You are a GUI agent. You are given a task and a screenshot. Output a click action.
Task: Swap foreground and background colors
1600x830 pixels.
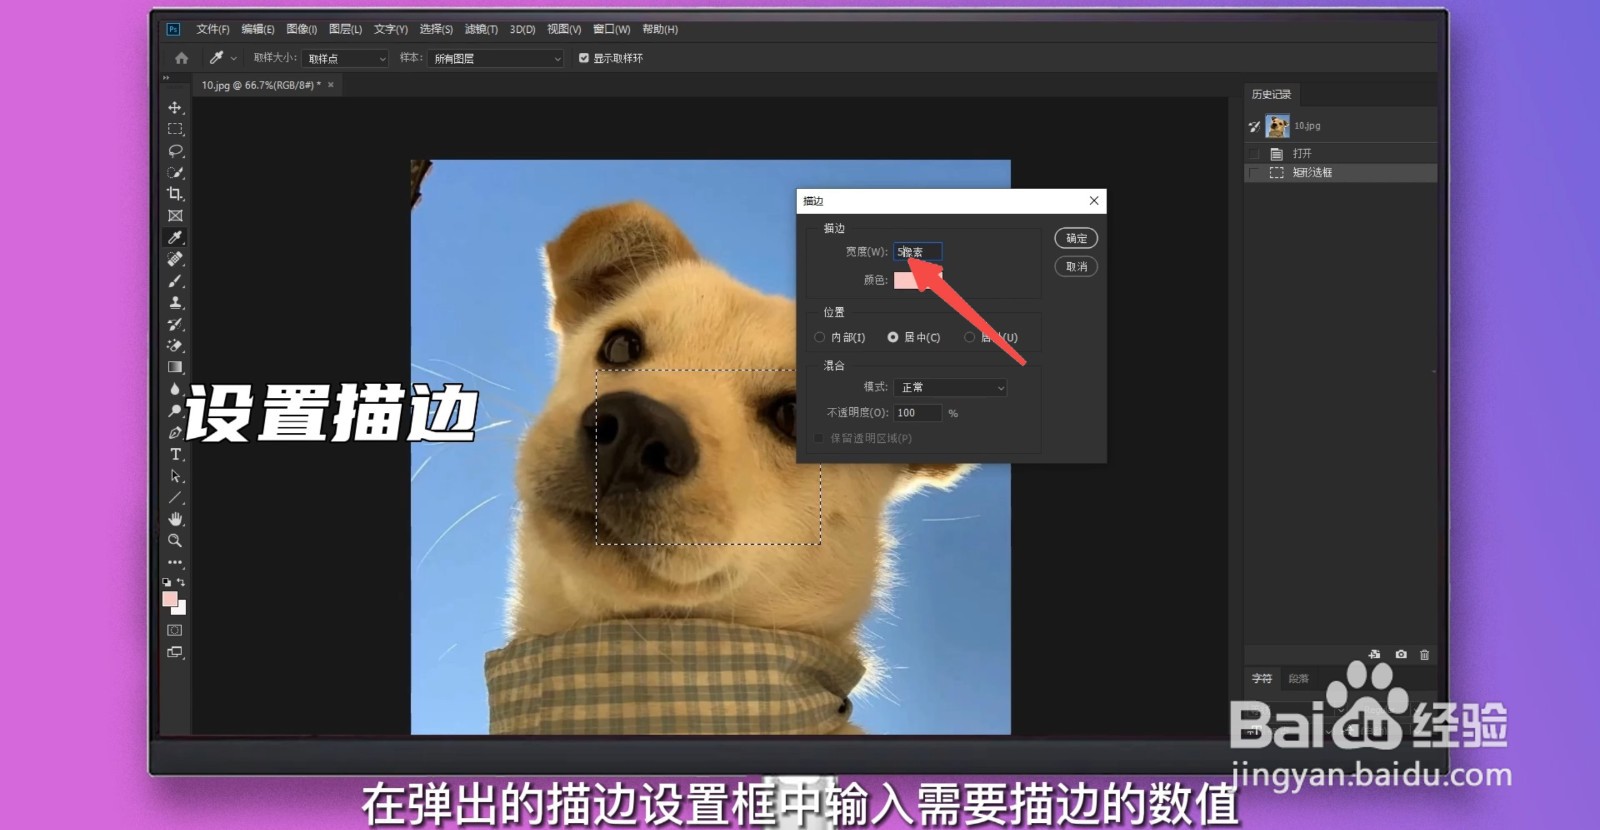click(x=181, y=582)
